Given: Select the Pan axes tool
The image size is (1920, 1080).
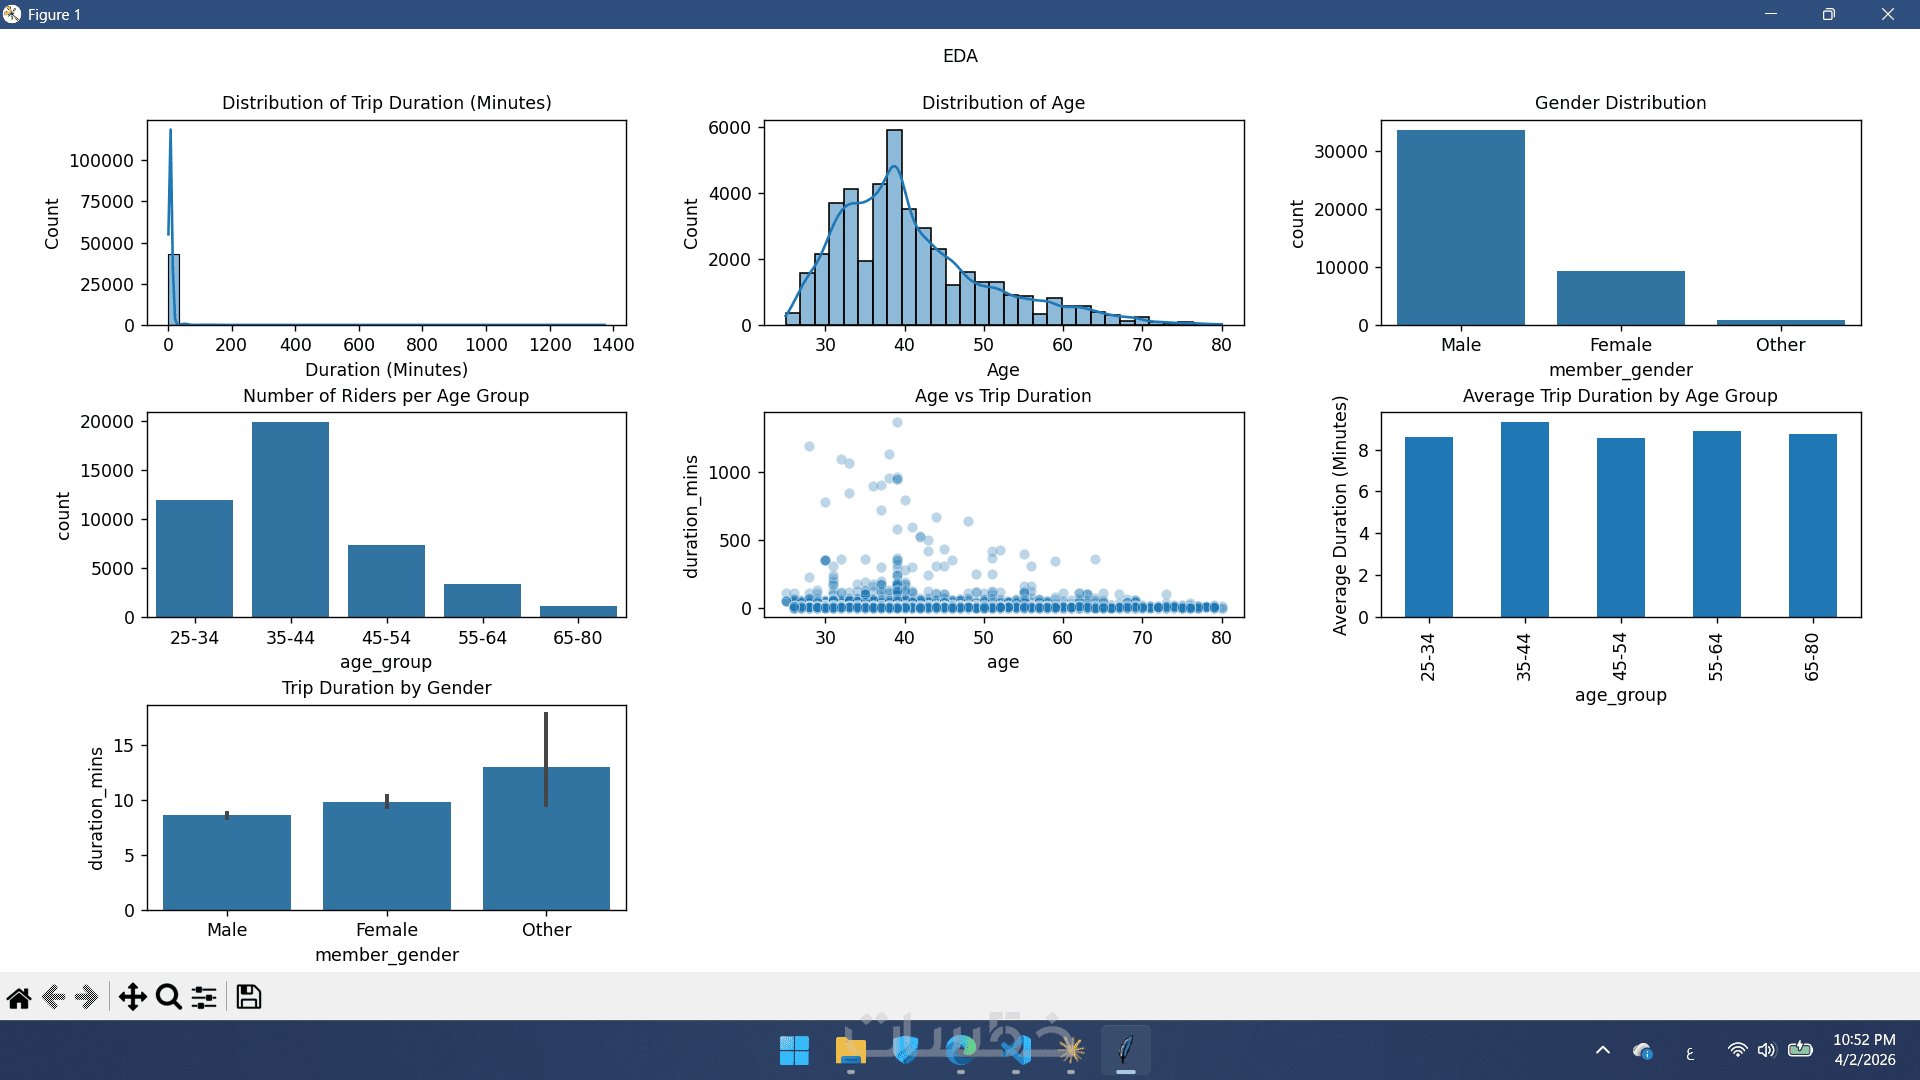Looking at the screenshot, I should point(132,997).
